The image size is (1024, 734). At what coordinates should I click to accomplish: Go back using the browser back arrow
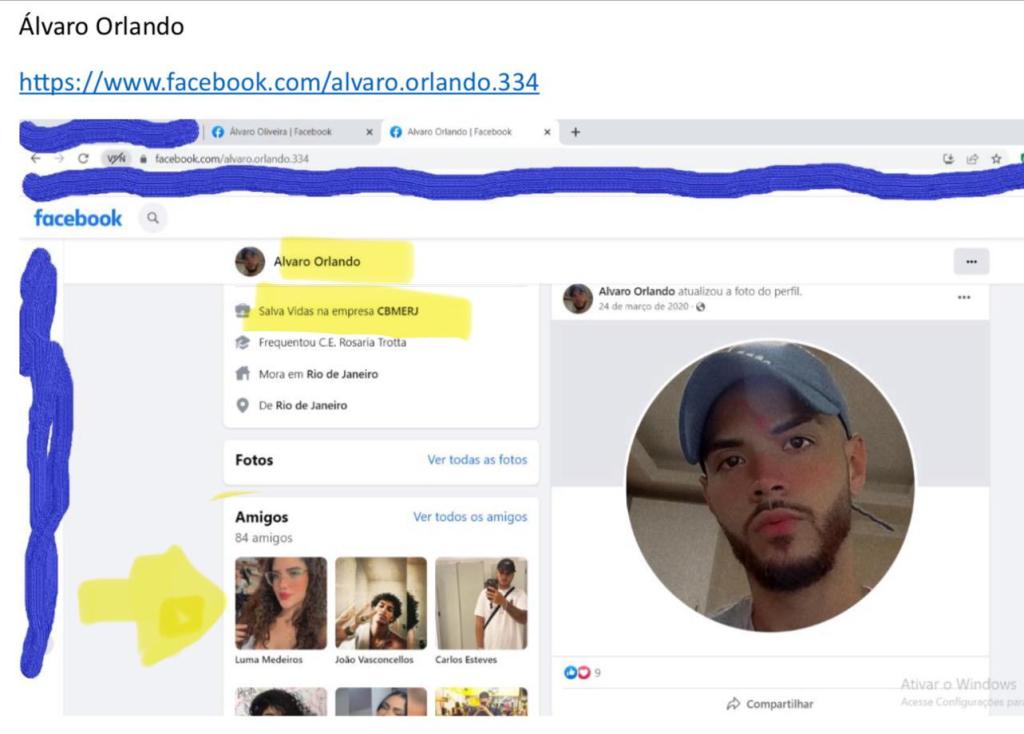pos(36,159)
